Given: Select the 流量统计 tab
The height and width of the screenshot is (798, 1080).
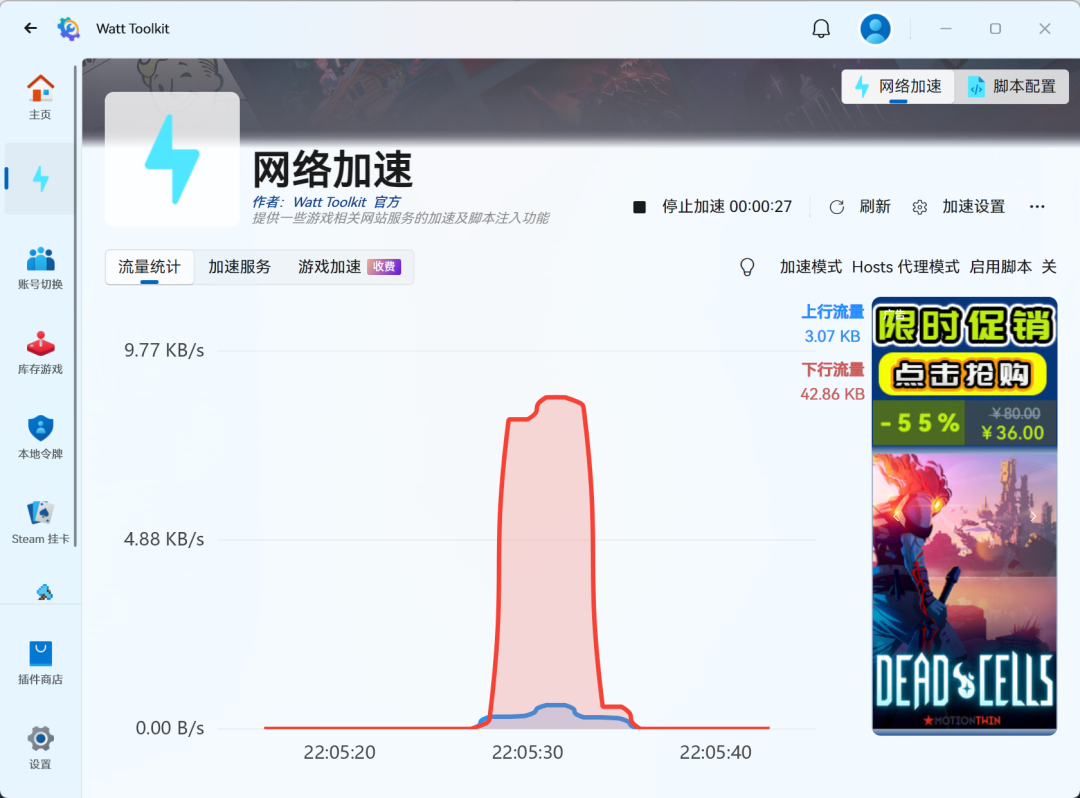Looking at the screenshot, I should [150, 267].
